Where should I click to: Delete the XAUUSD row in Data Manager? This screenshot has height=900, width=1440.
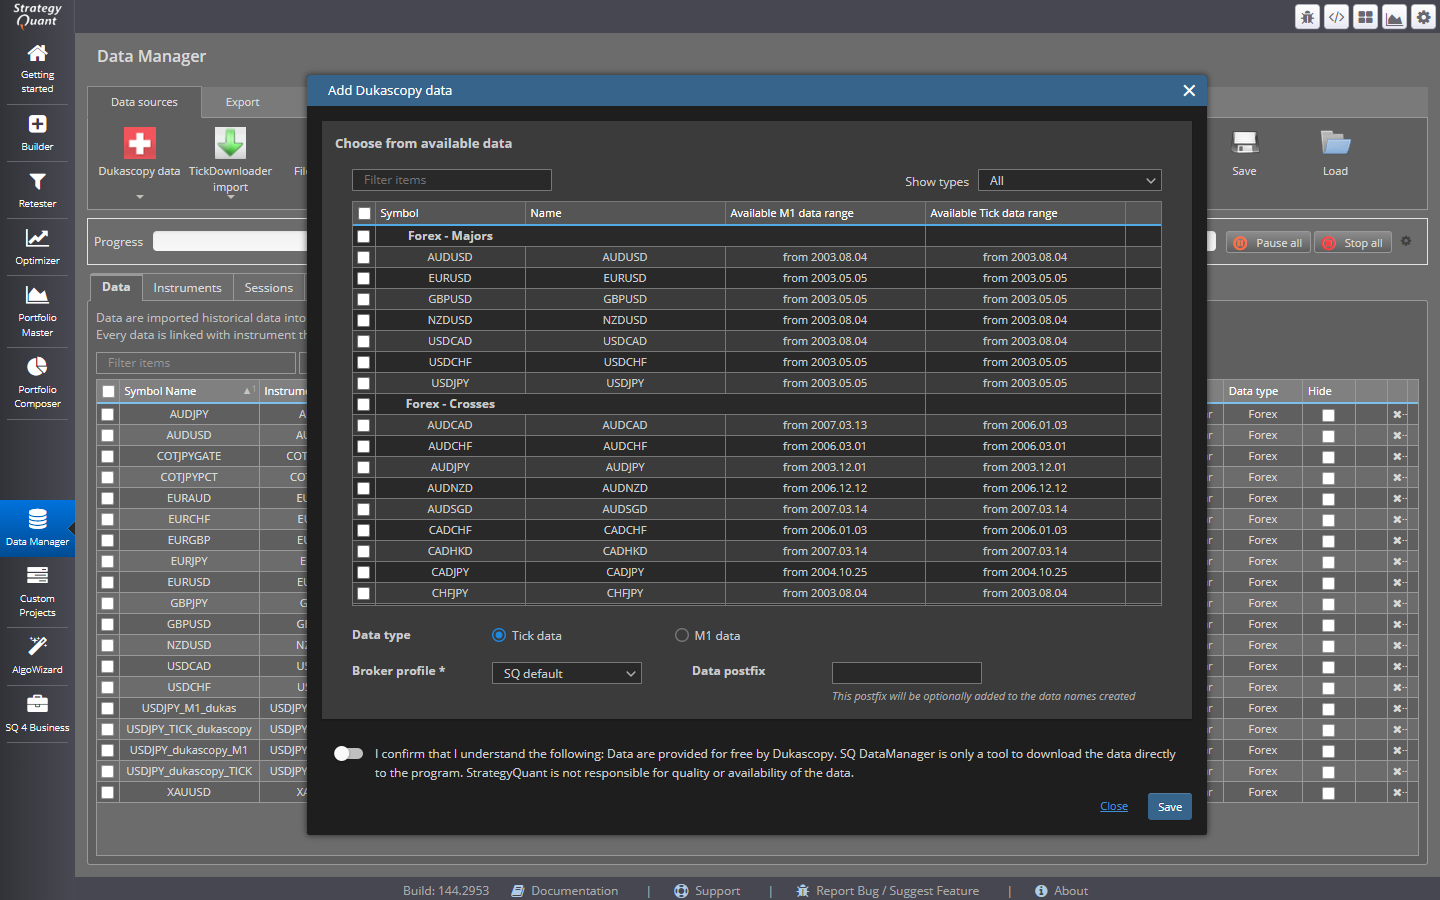[1399, 793]
